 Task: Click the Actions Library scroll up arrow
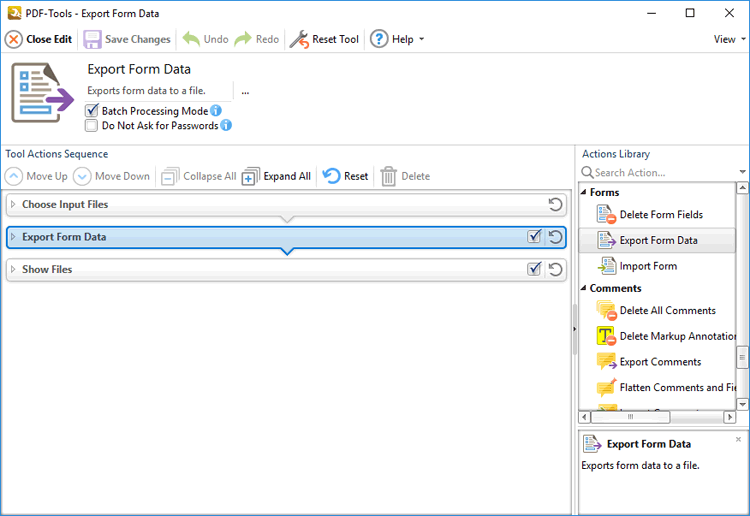(x=742, y=187)
